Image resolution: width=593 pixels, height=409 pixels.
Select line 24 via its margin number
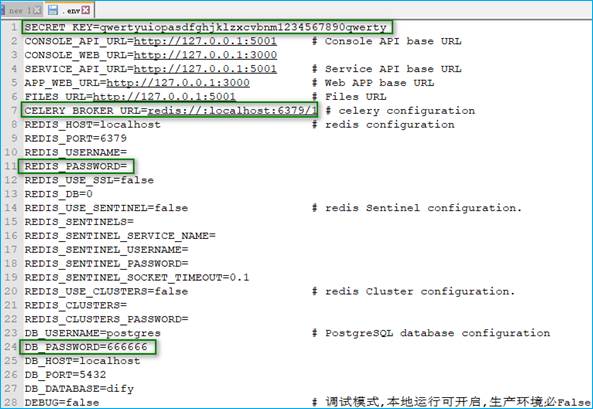pos(11,347)
